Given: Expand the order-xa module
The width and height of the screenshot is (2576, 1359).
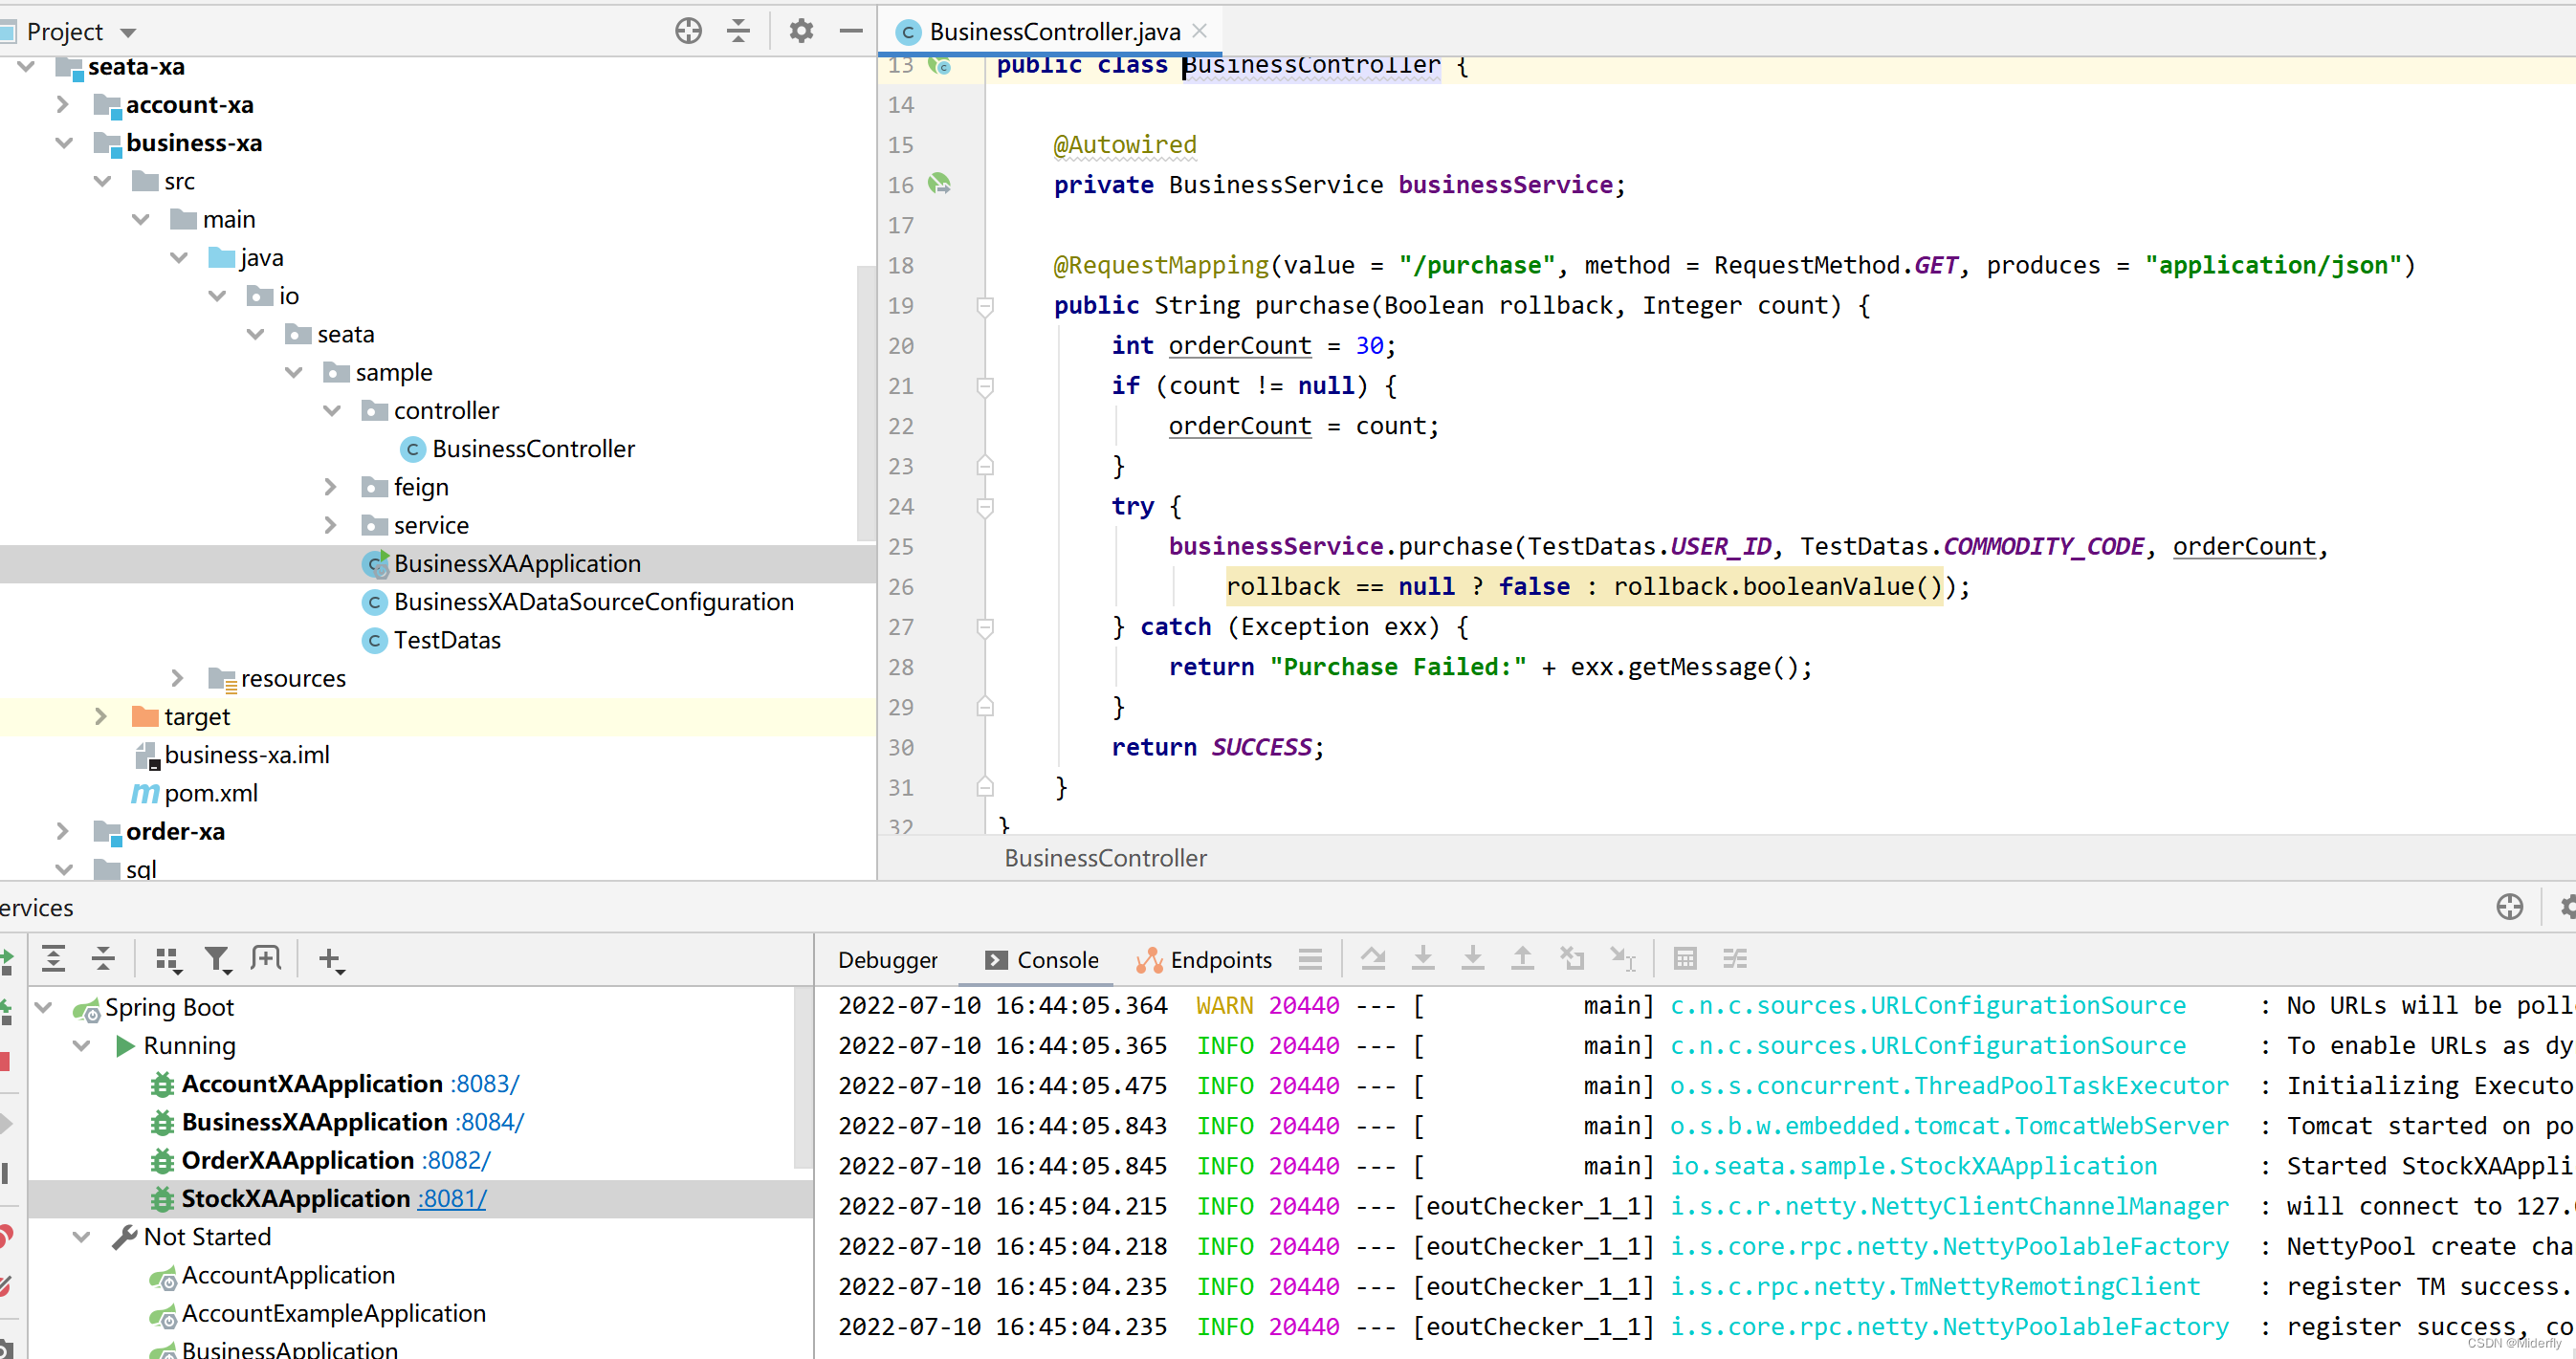Looking at the screenshot, I should click(x=63, y=831).
